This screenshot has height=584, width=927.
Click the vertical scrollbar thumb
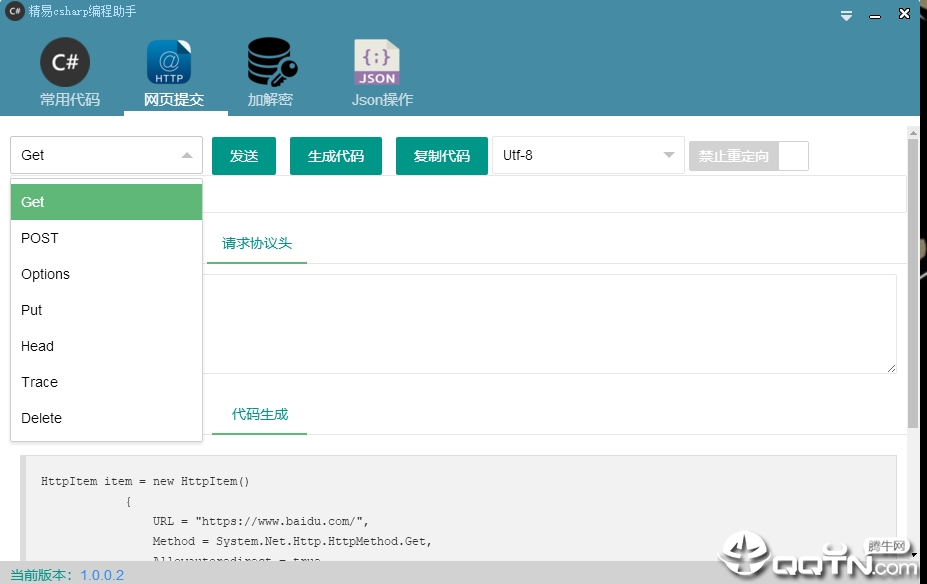913,284
